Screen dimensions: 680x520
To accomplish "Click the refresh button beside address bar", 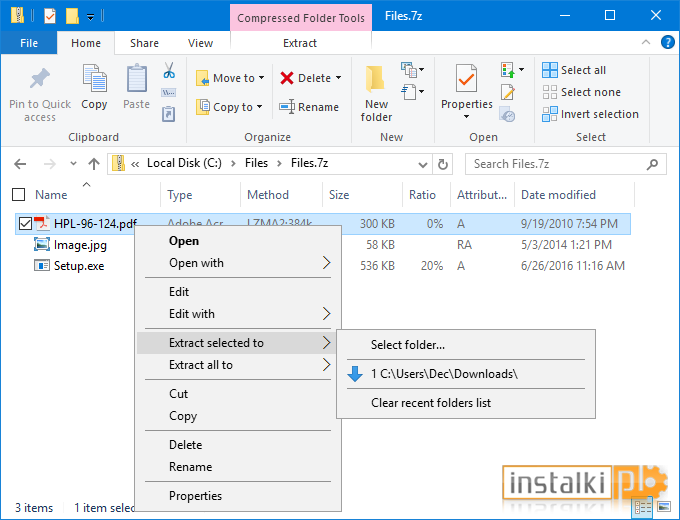I will (442, 164).
